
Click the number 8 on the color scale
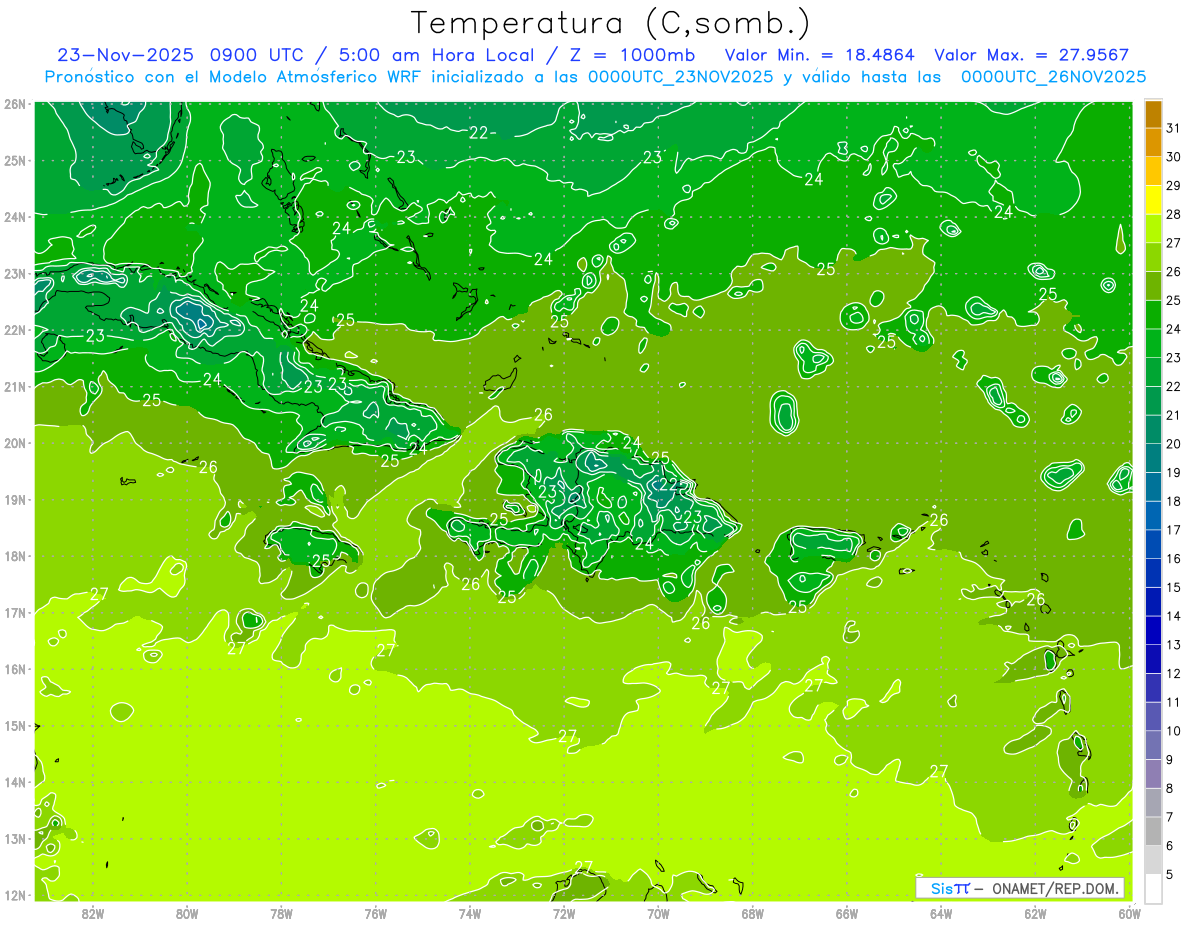1170,788
